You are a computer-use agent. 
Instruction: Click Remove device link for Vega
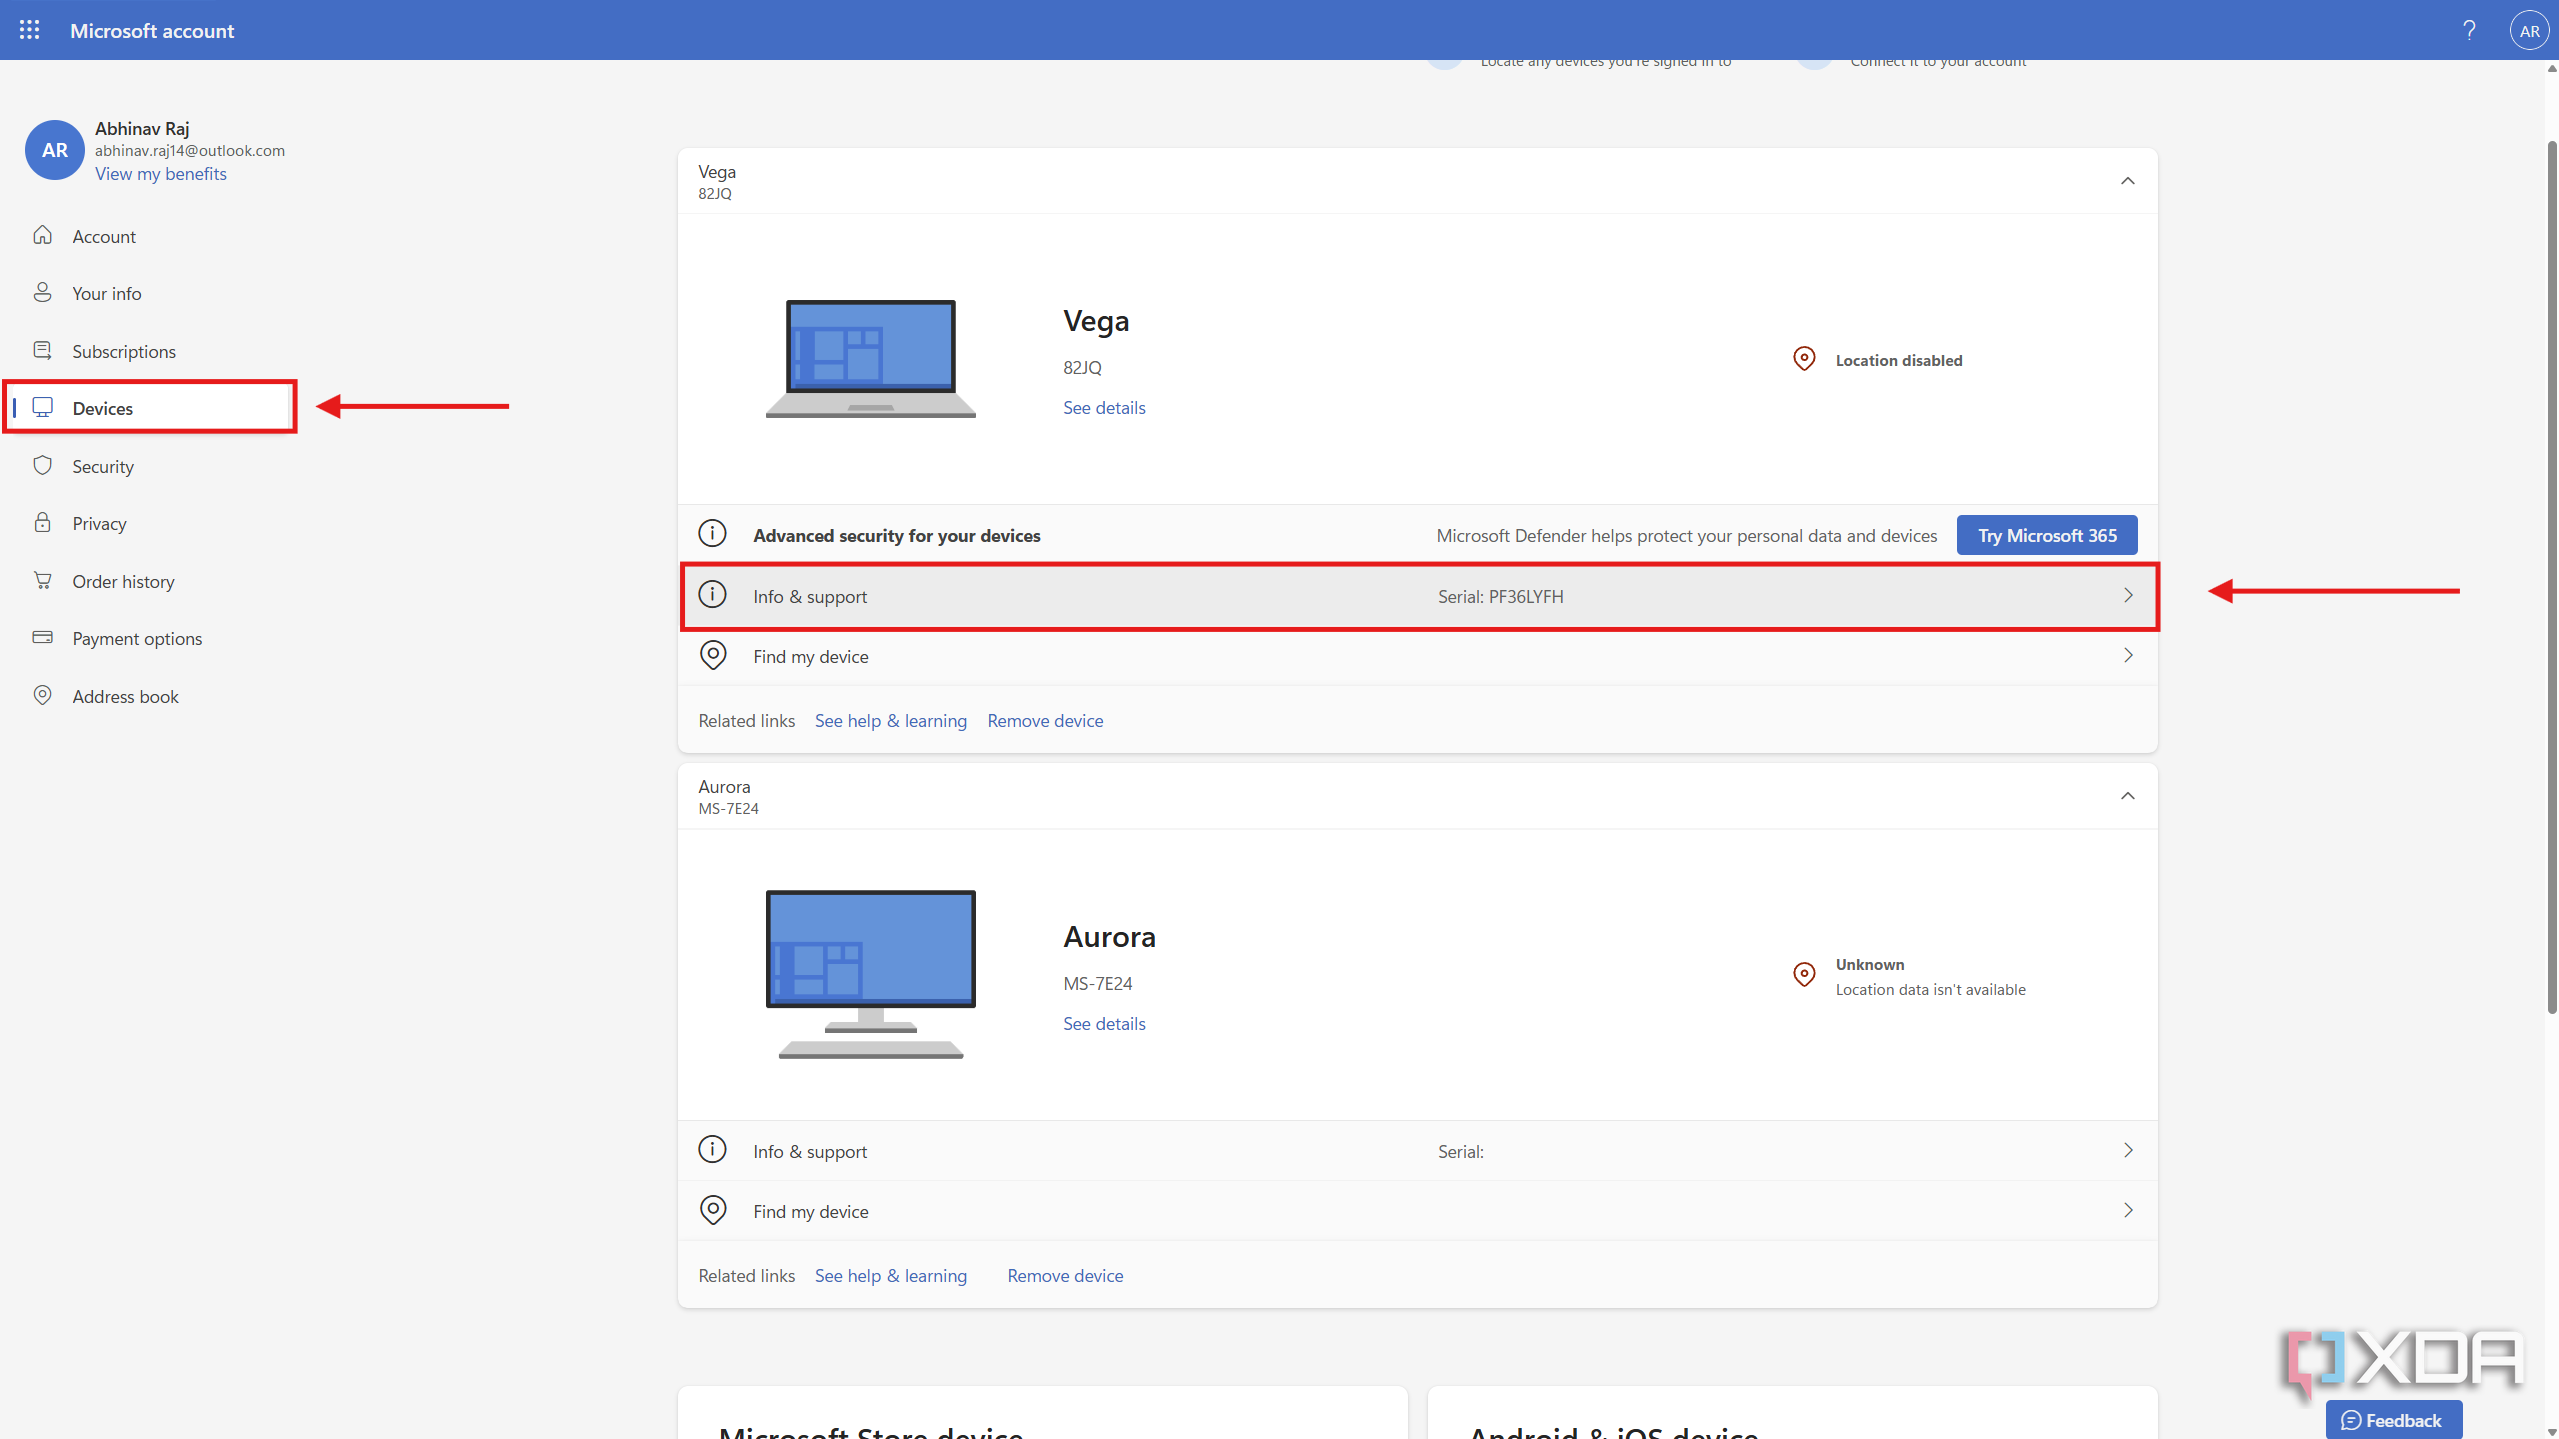pos(1045,721)
